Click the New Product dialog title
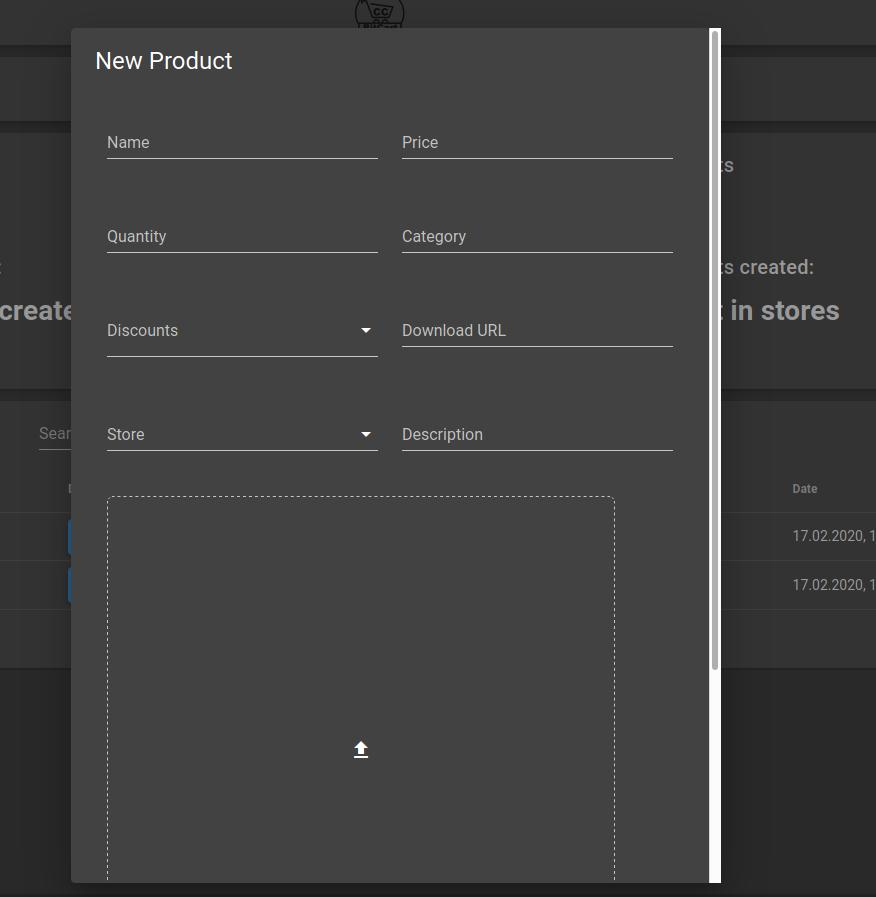The image size is (876, 897). 164,61
